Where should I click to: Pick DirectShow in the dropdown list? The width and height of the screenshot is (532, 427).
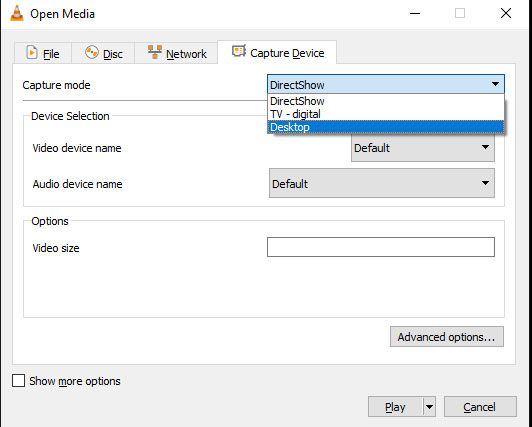click(386, 101)
